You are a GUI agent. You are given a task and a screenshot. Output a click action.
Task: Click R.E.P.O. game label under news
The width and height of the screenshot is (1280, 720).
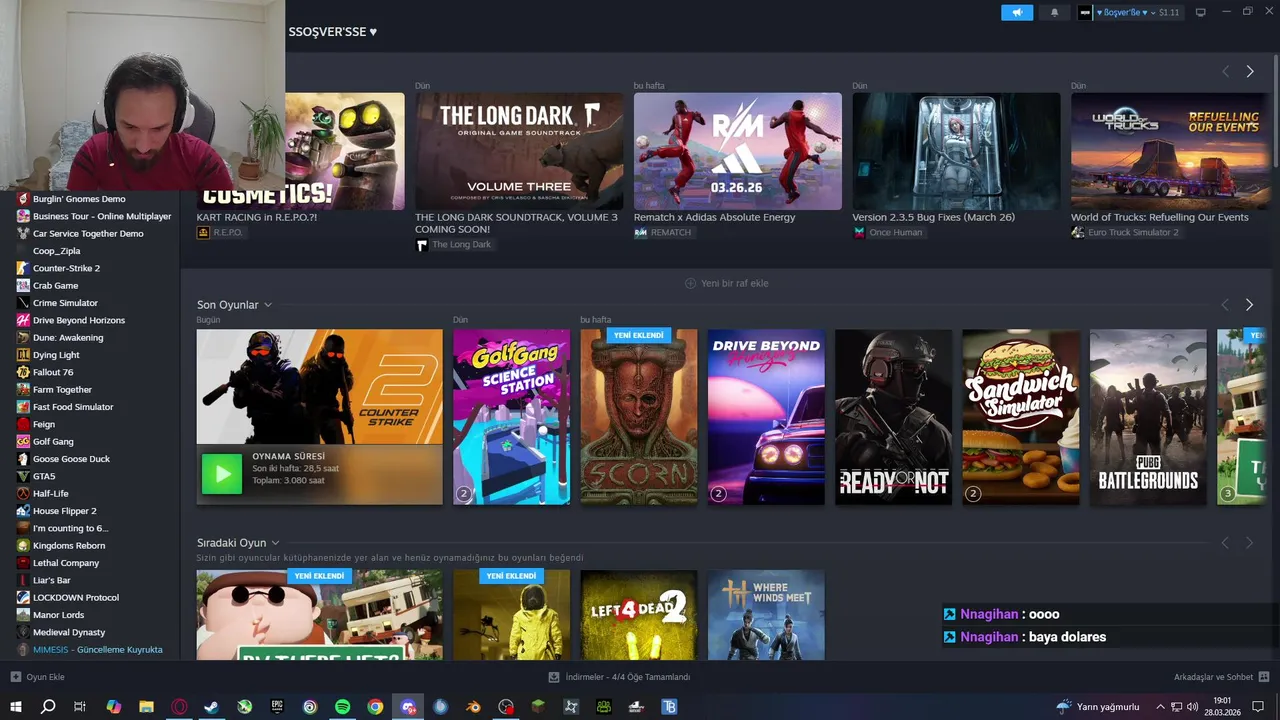pos(220,232)
